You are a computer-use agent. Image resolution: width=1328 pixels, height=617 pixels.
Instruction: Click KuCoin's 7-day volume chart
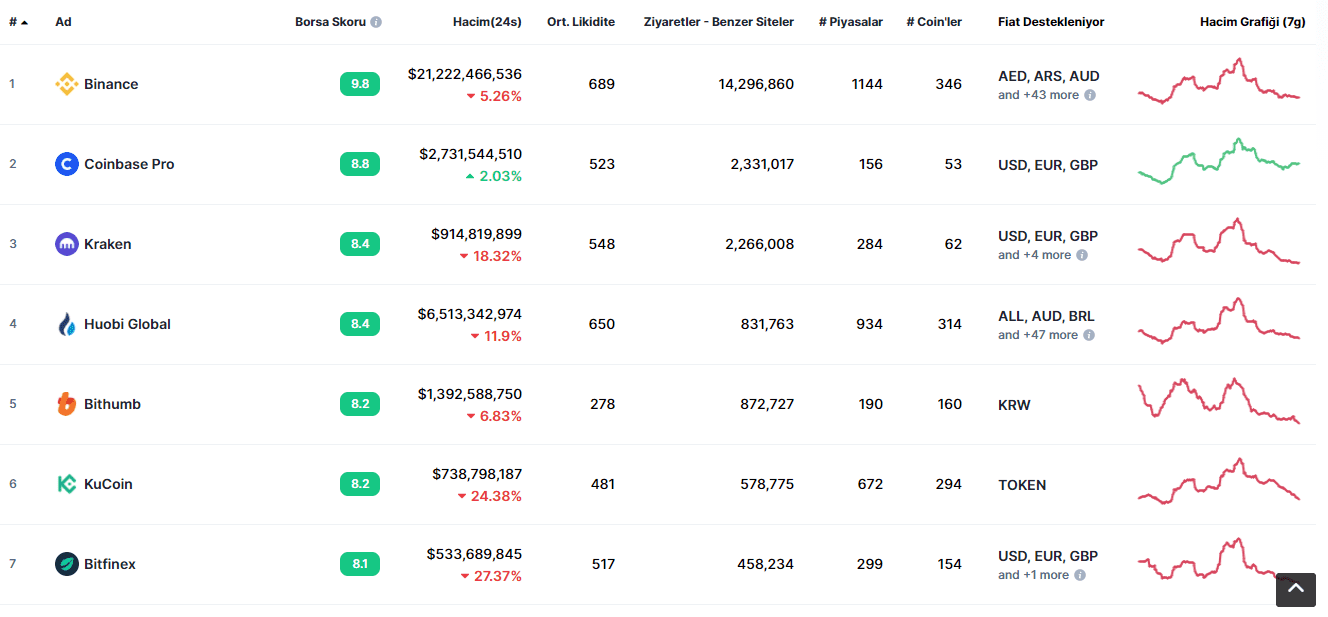tap(1219, 481)
